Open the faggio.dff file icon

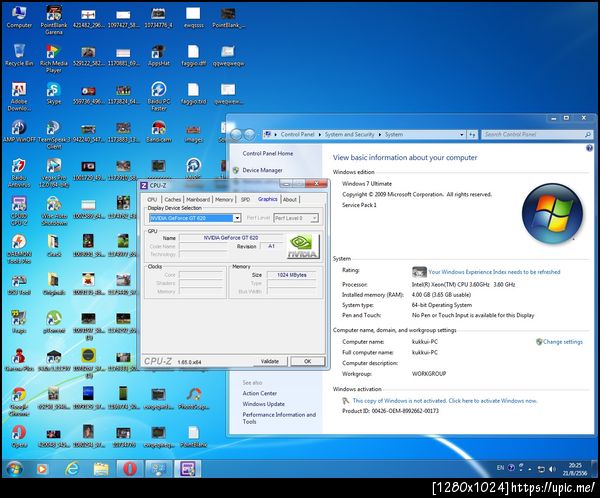[x=193, y=56]
